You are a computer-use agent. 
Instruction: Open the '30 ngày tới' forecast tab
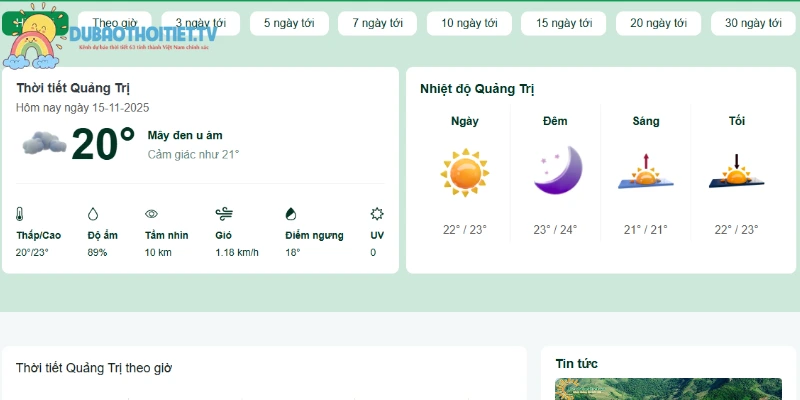[753, 23]
